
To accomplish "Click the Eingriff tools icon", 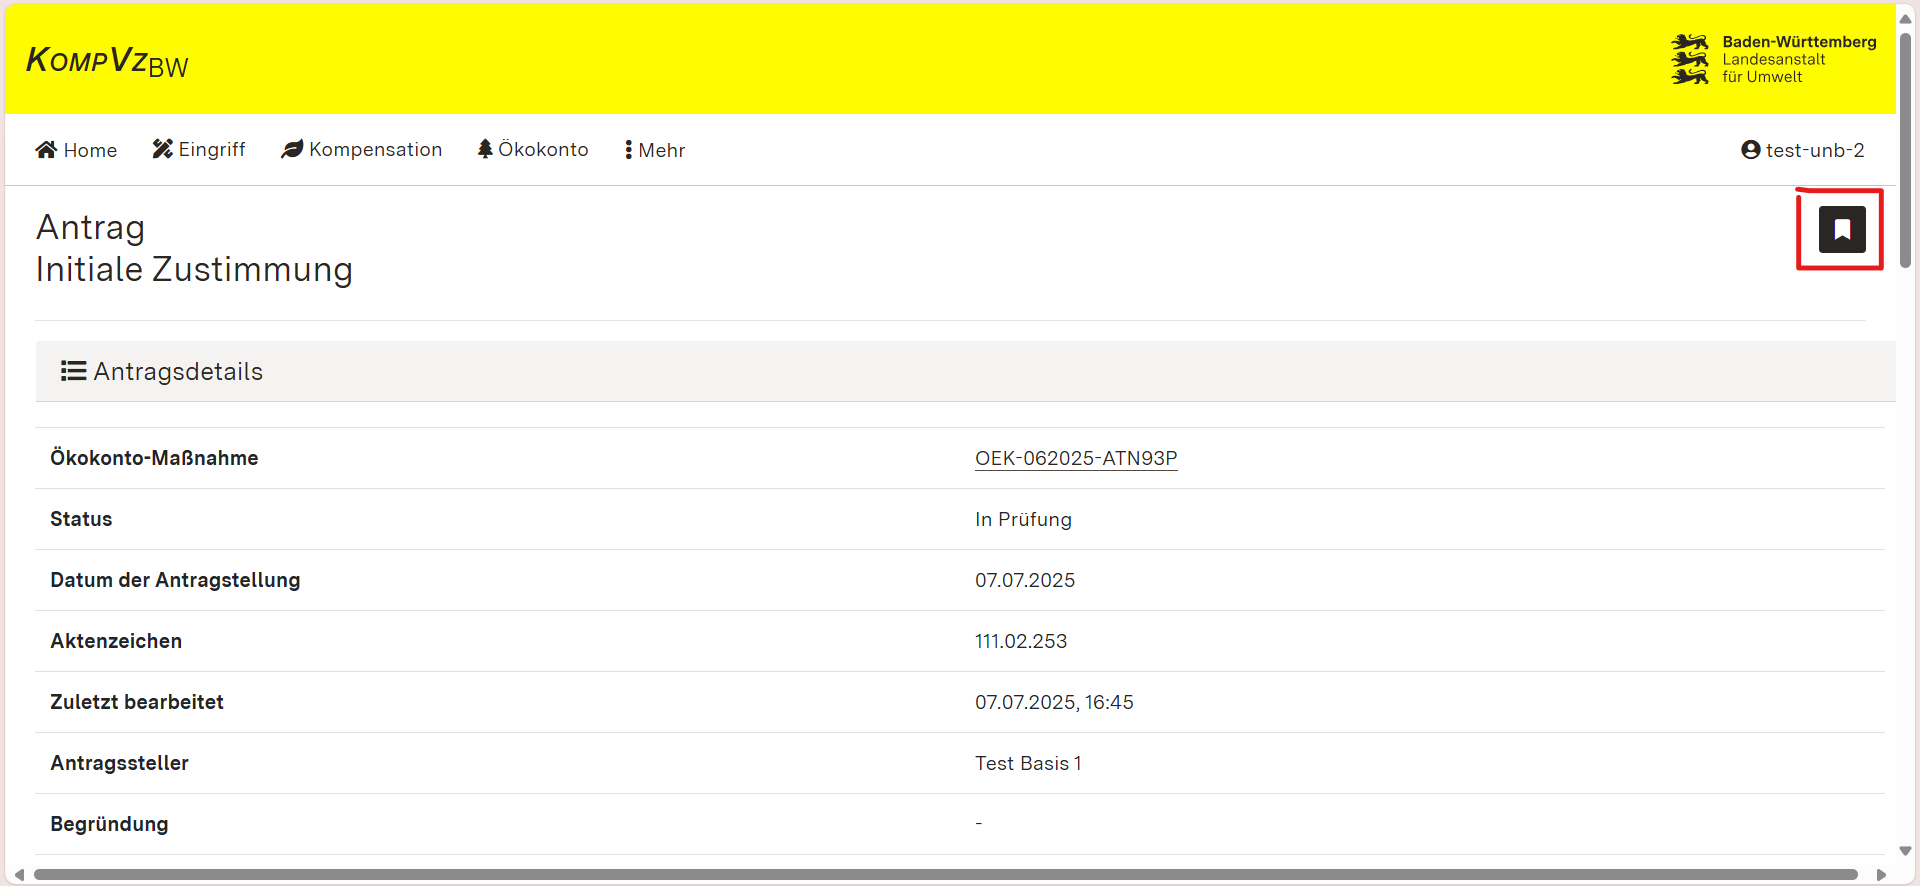I will click(162, 149).
